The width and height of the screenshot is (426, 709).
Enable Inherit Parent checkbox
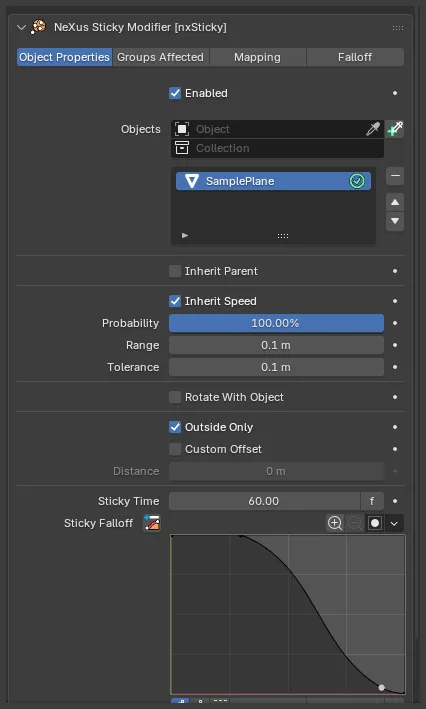(175, 271)
